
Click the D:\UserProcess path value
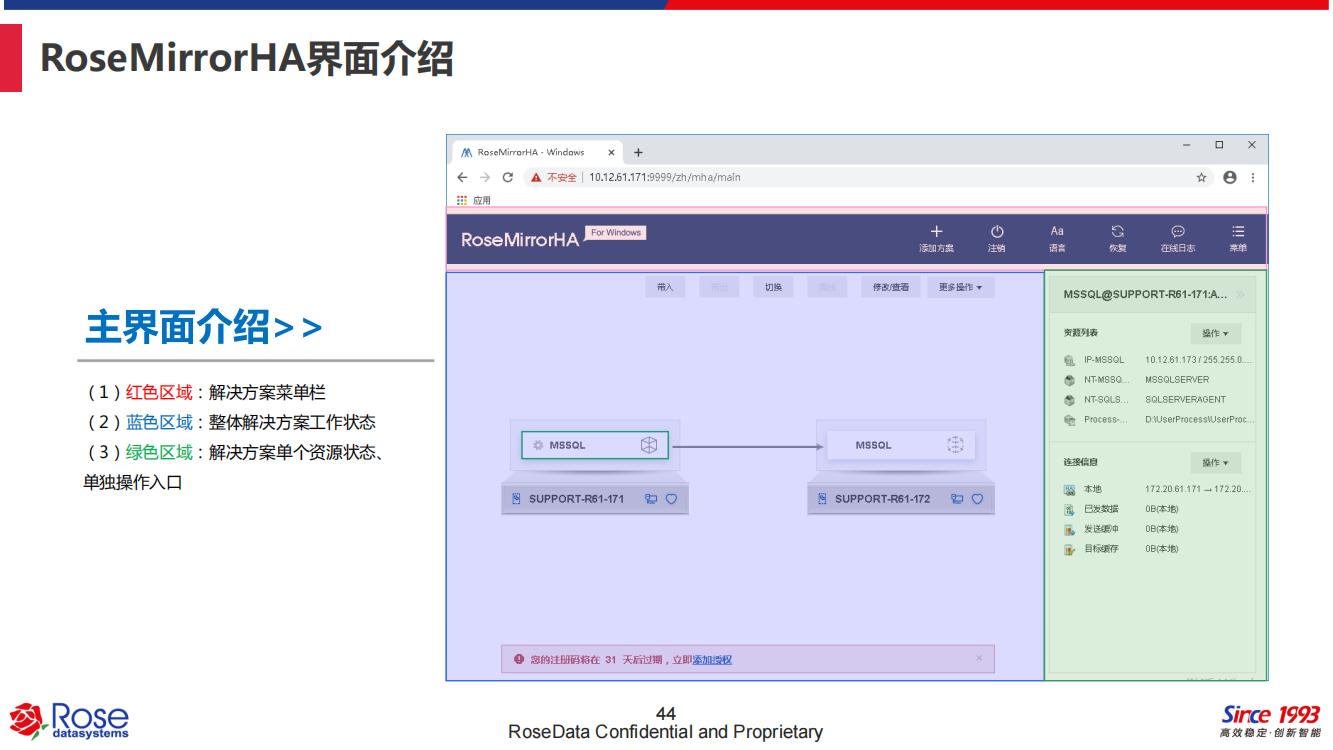pyautogui.click(x=1198, y=420)
